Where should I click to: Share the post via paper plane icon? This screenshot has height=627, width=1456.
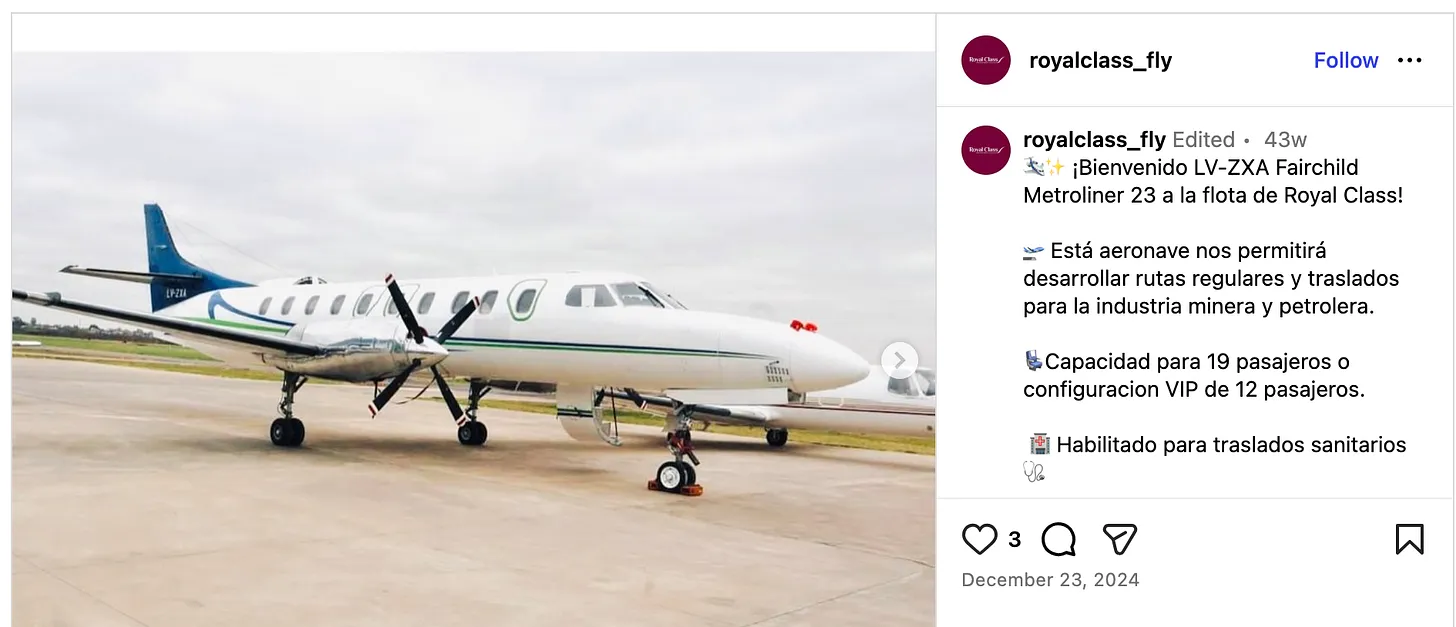click(x=1119, y=539)
